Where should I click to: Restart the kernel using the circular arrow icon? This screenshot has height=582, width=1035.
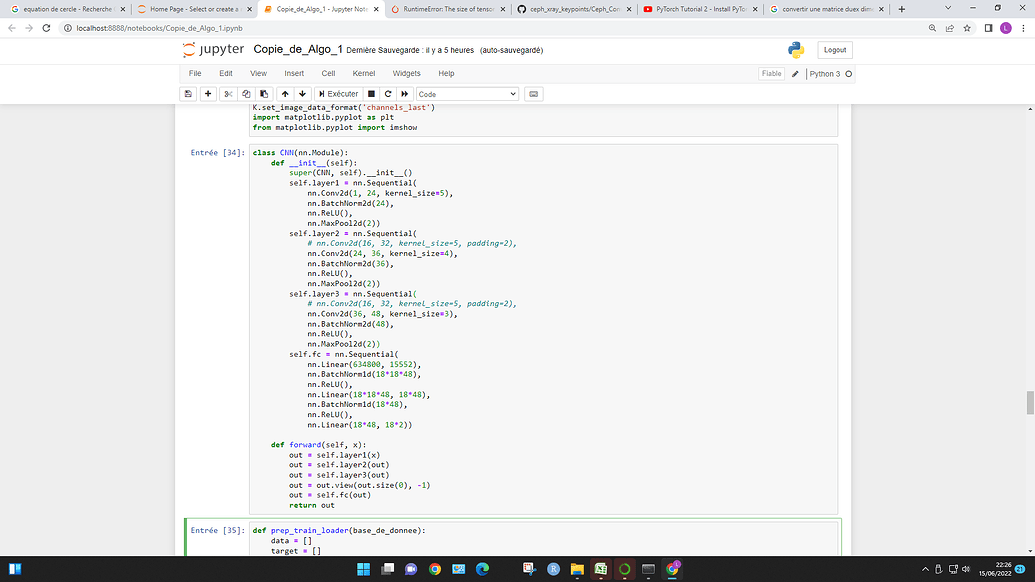point(387,94)
